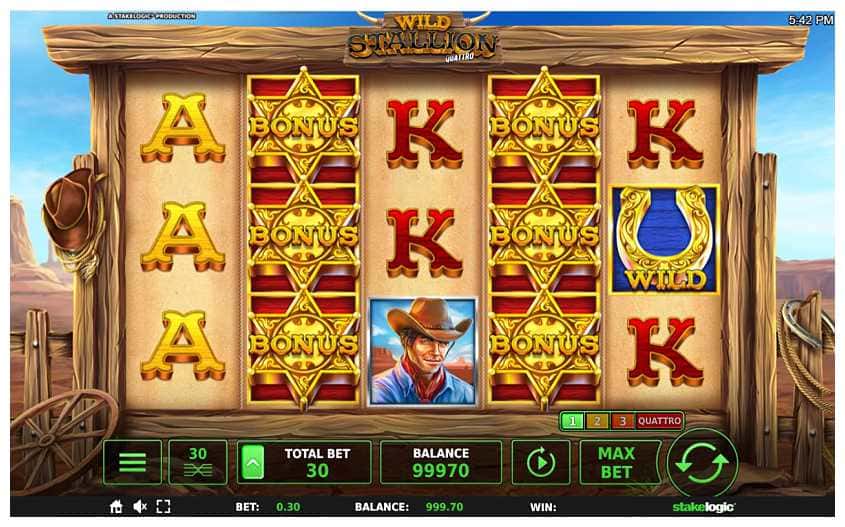Open the hamburger game menu

click(132, 462)
